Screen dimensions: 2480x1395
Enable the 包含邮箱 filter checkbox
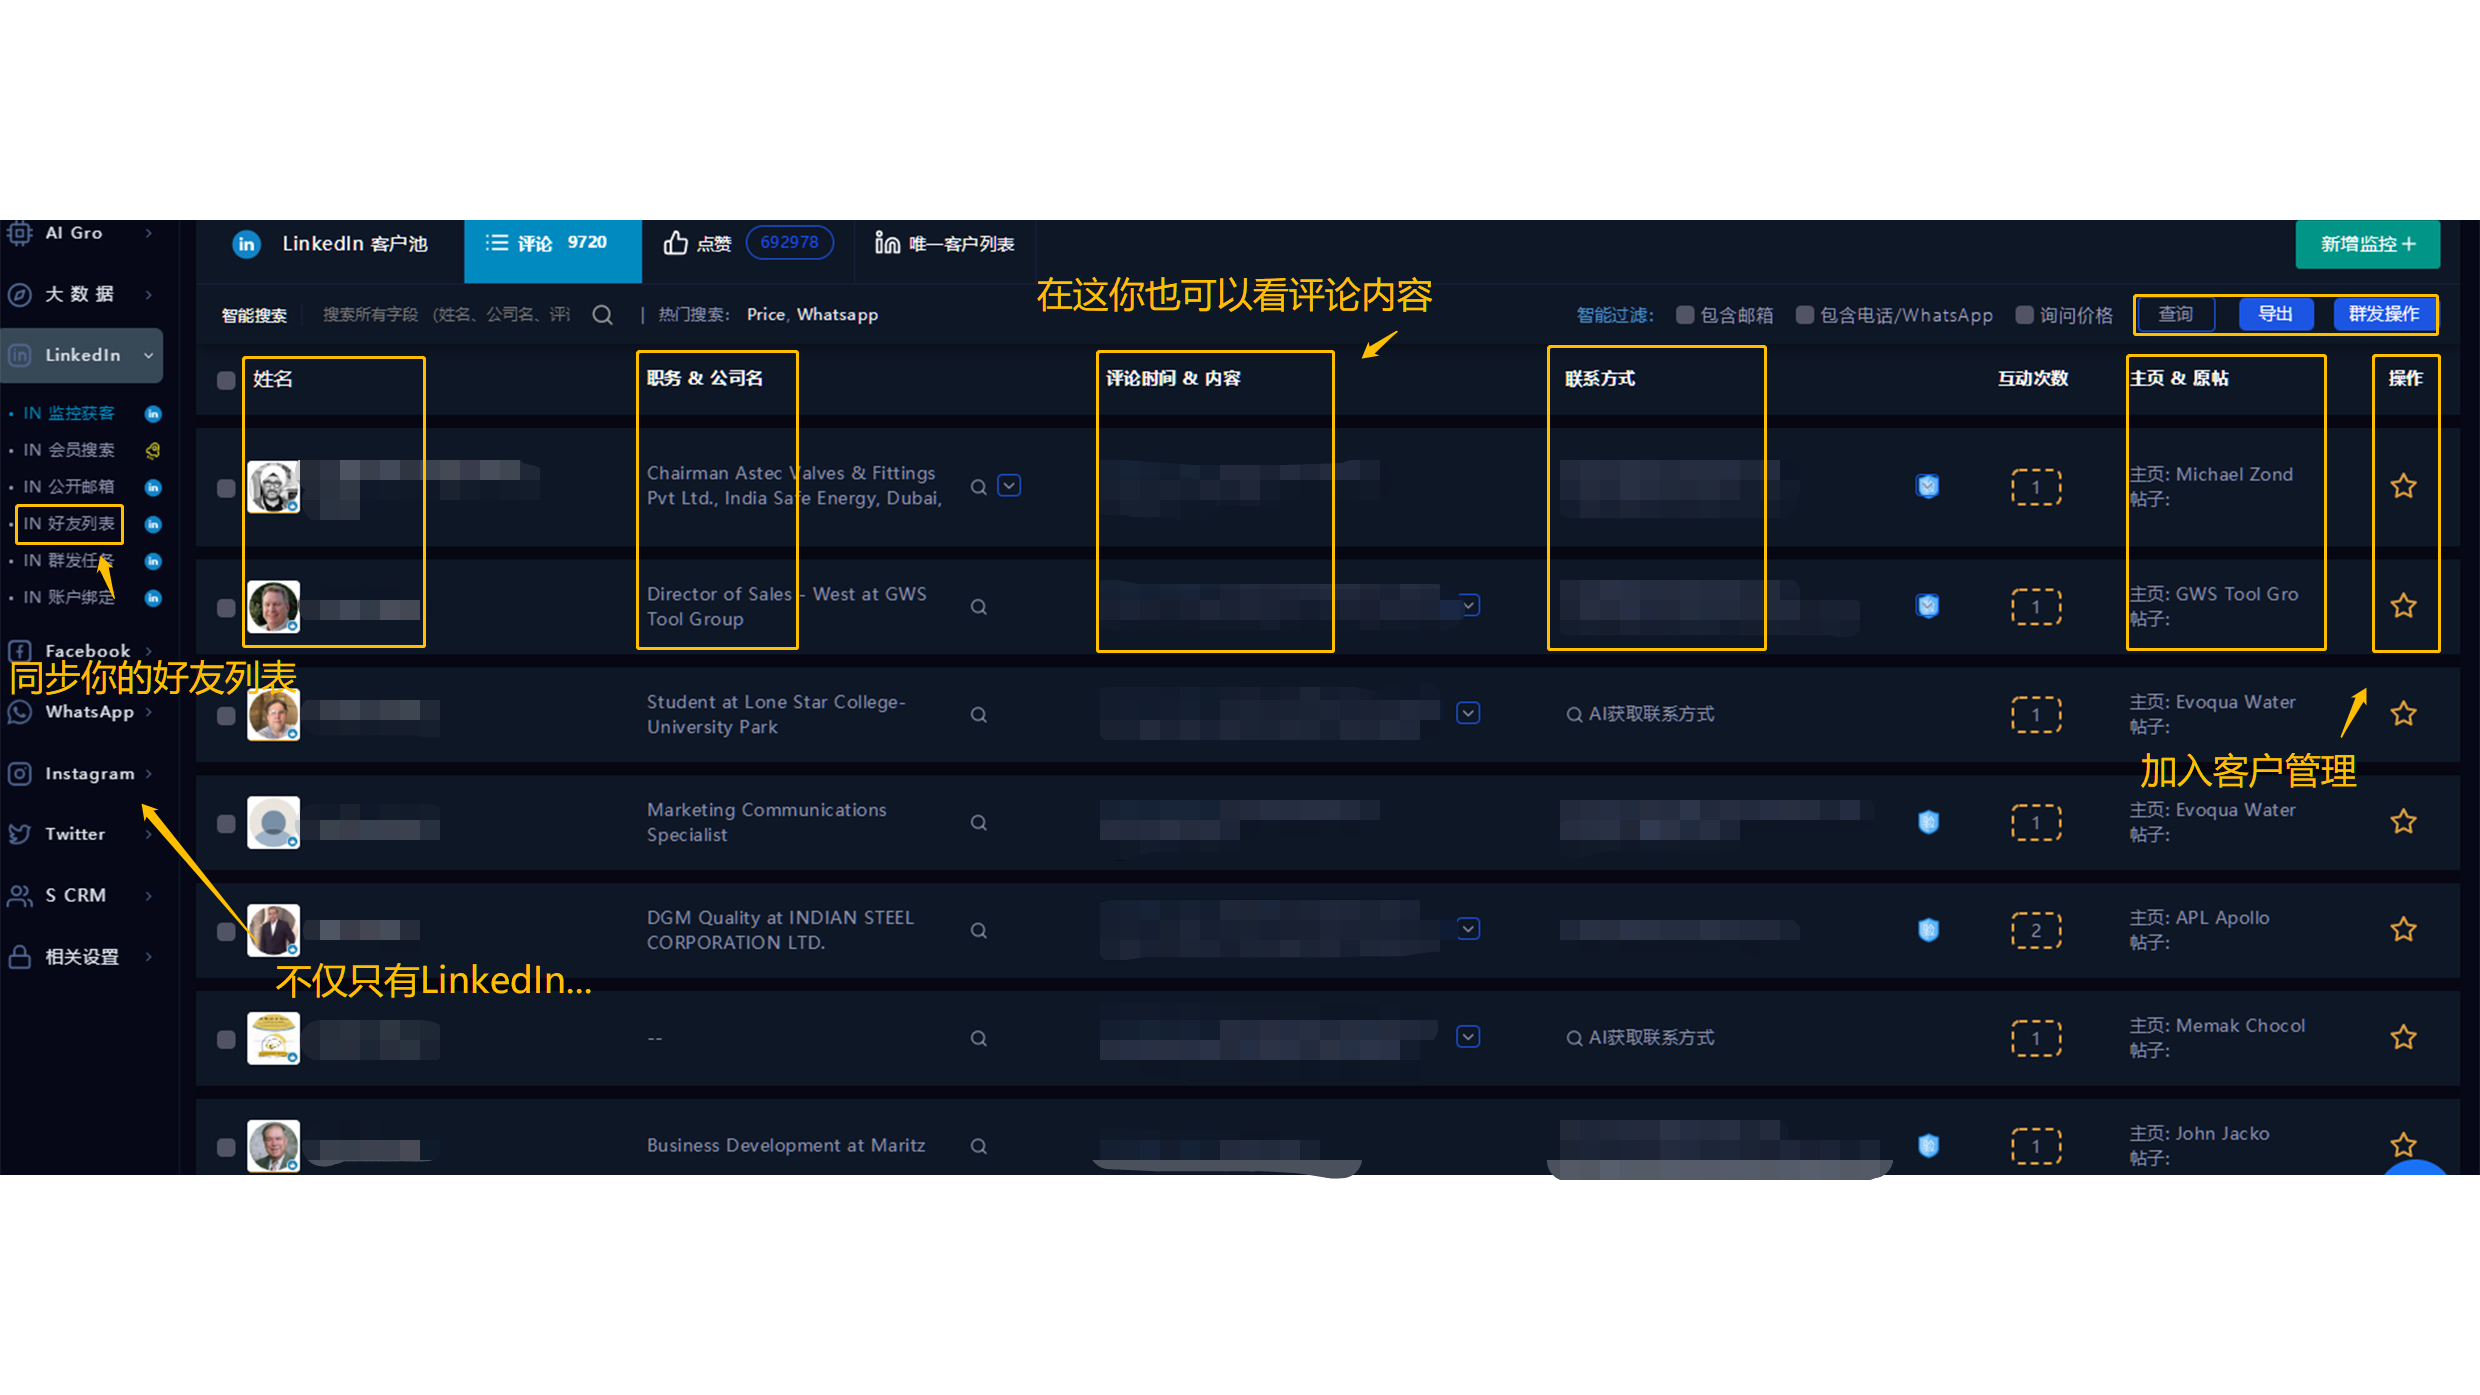click(x=1685, y=315)
